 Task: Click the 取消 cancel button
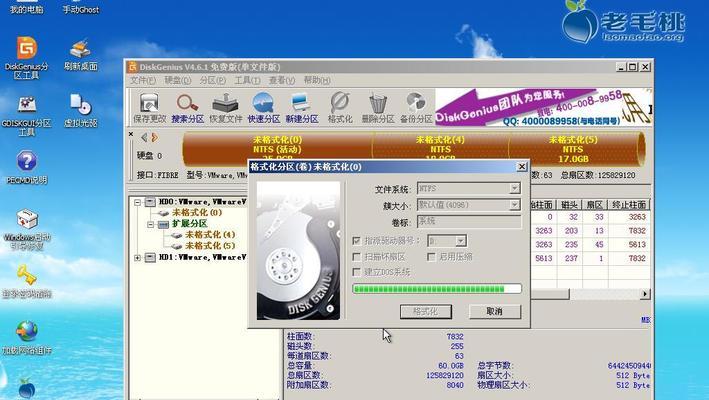(x=495, y=311)
